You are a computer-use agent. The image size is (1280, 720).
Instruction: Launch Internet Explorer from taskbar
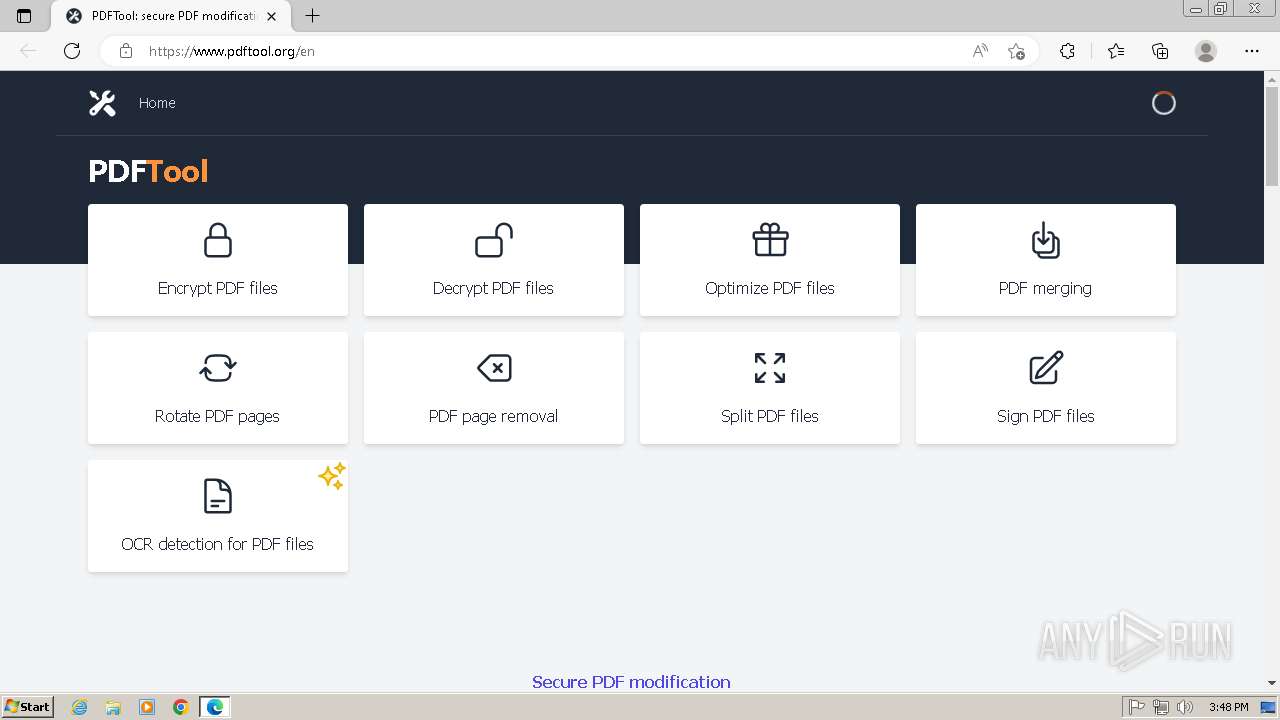[x=80, y=707]
